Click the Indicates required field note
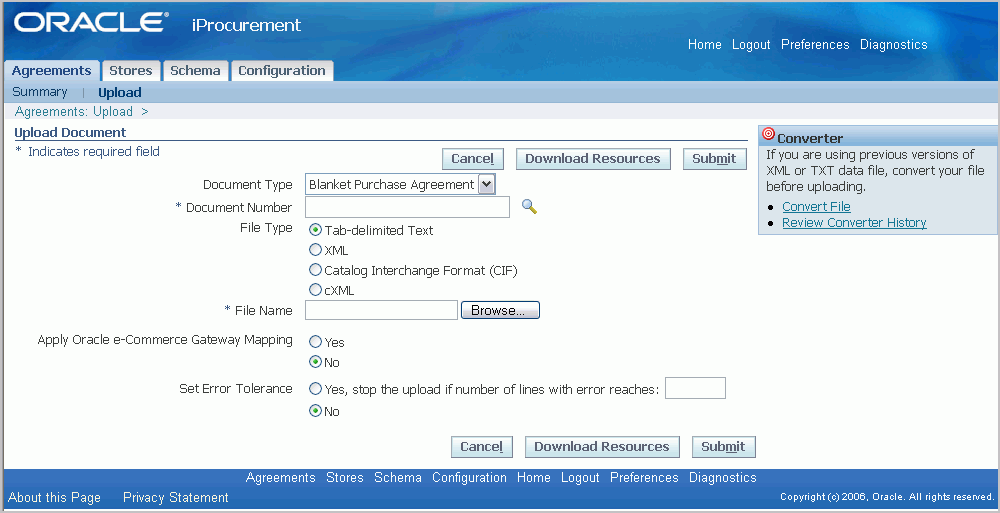1000x513 pixels. click(x=94, y=151)
